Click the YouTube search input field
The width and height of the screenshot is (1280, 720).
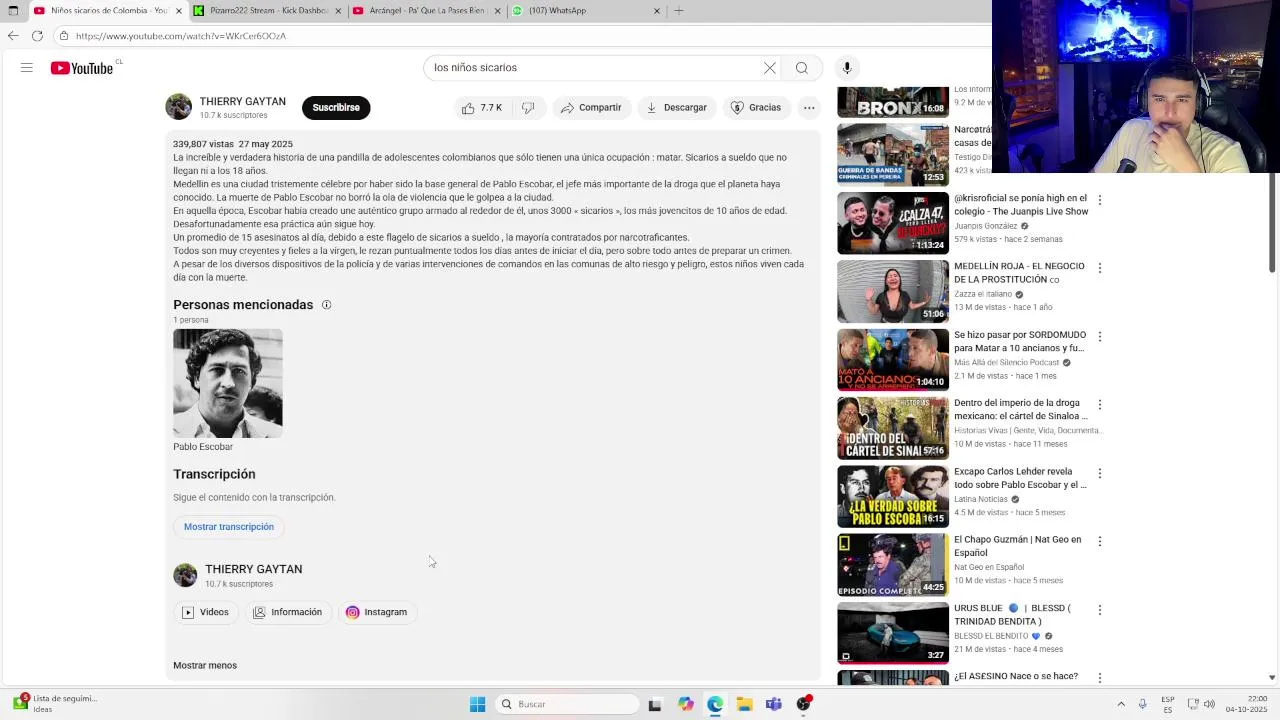(595, 68)
